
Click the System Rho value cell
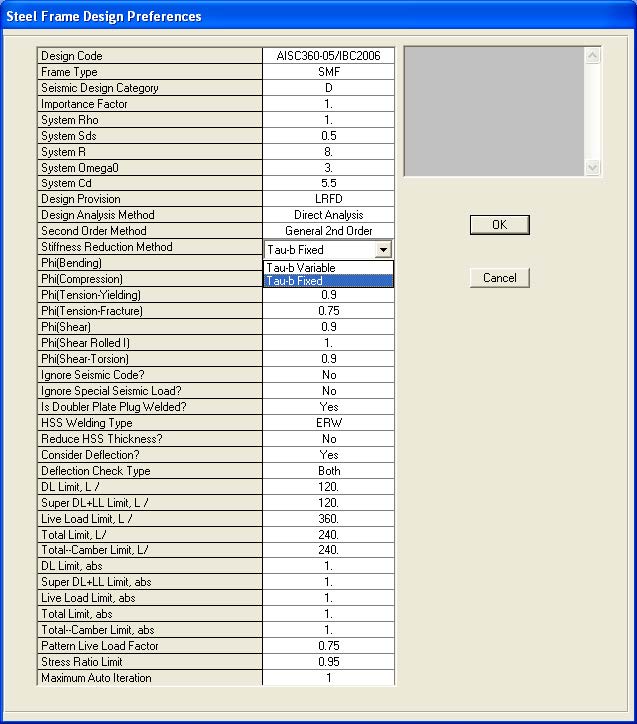[328, 120]
